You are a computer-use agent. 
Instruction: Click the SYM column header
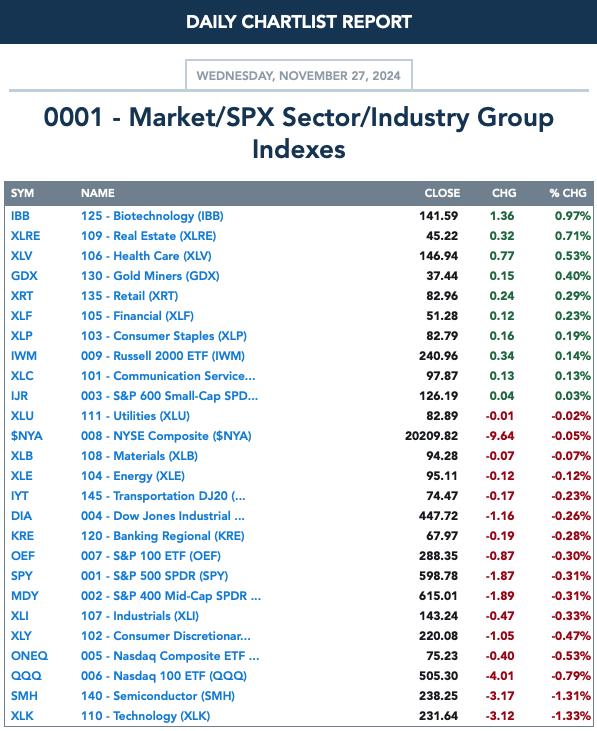click(22, 193)
